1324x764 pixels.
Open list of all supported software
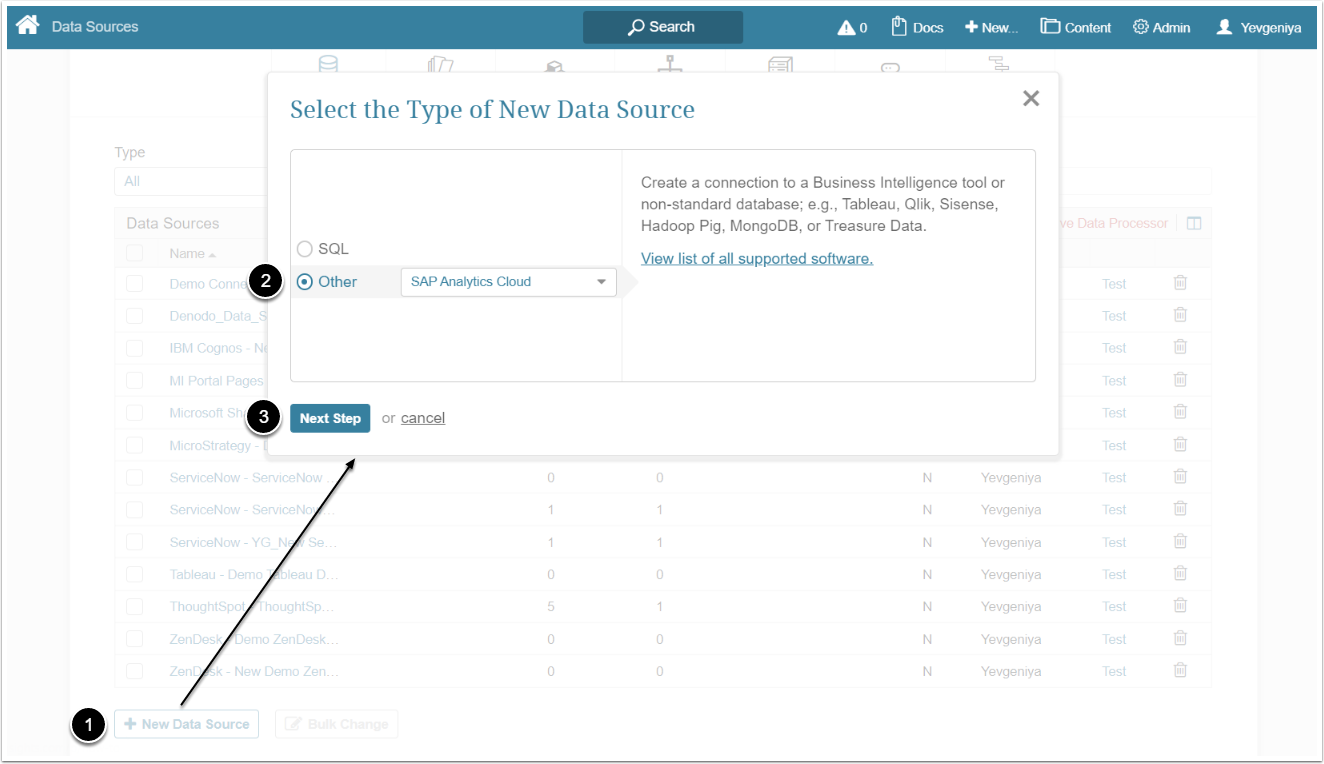coord(757,259)
